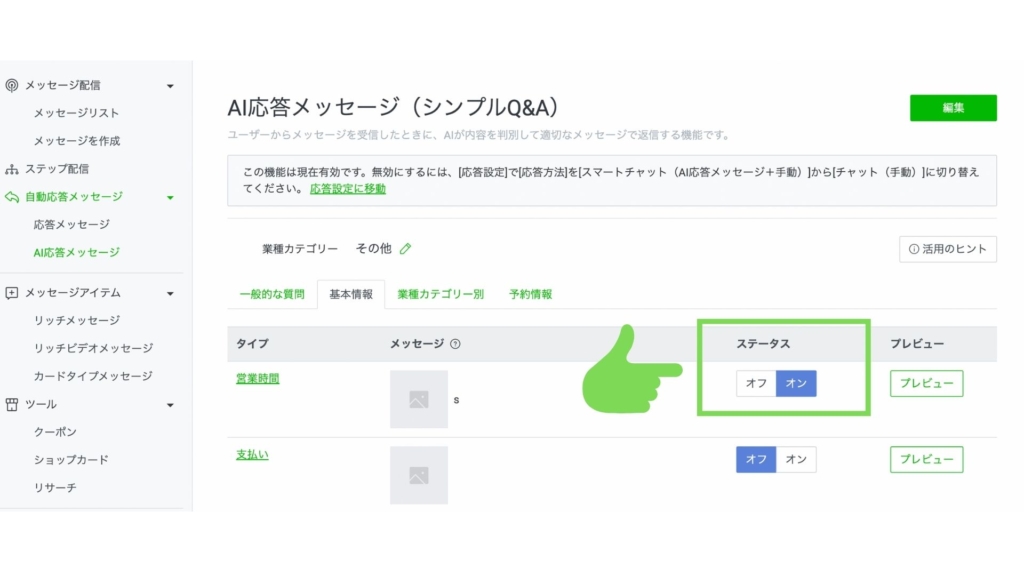
Task: Click the auto-reply message arrow icon
Action: 12,197
